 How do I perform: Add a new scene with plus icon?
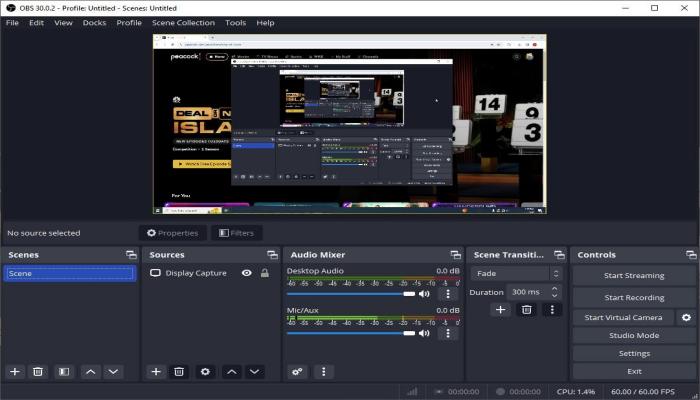point(15,371)
